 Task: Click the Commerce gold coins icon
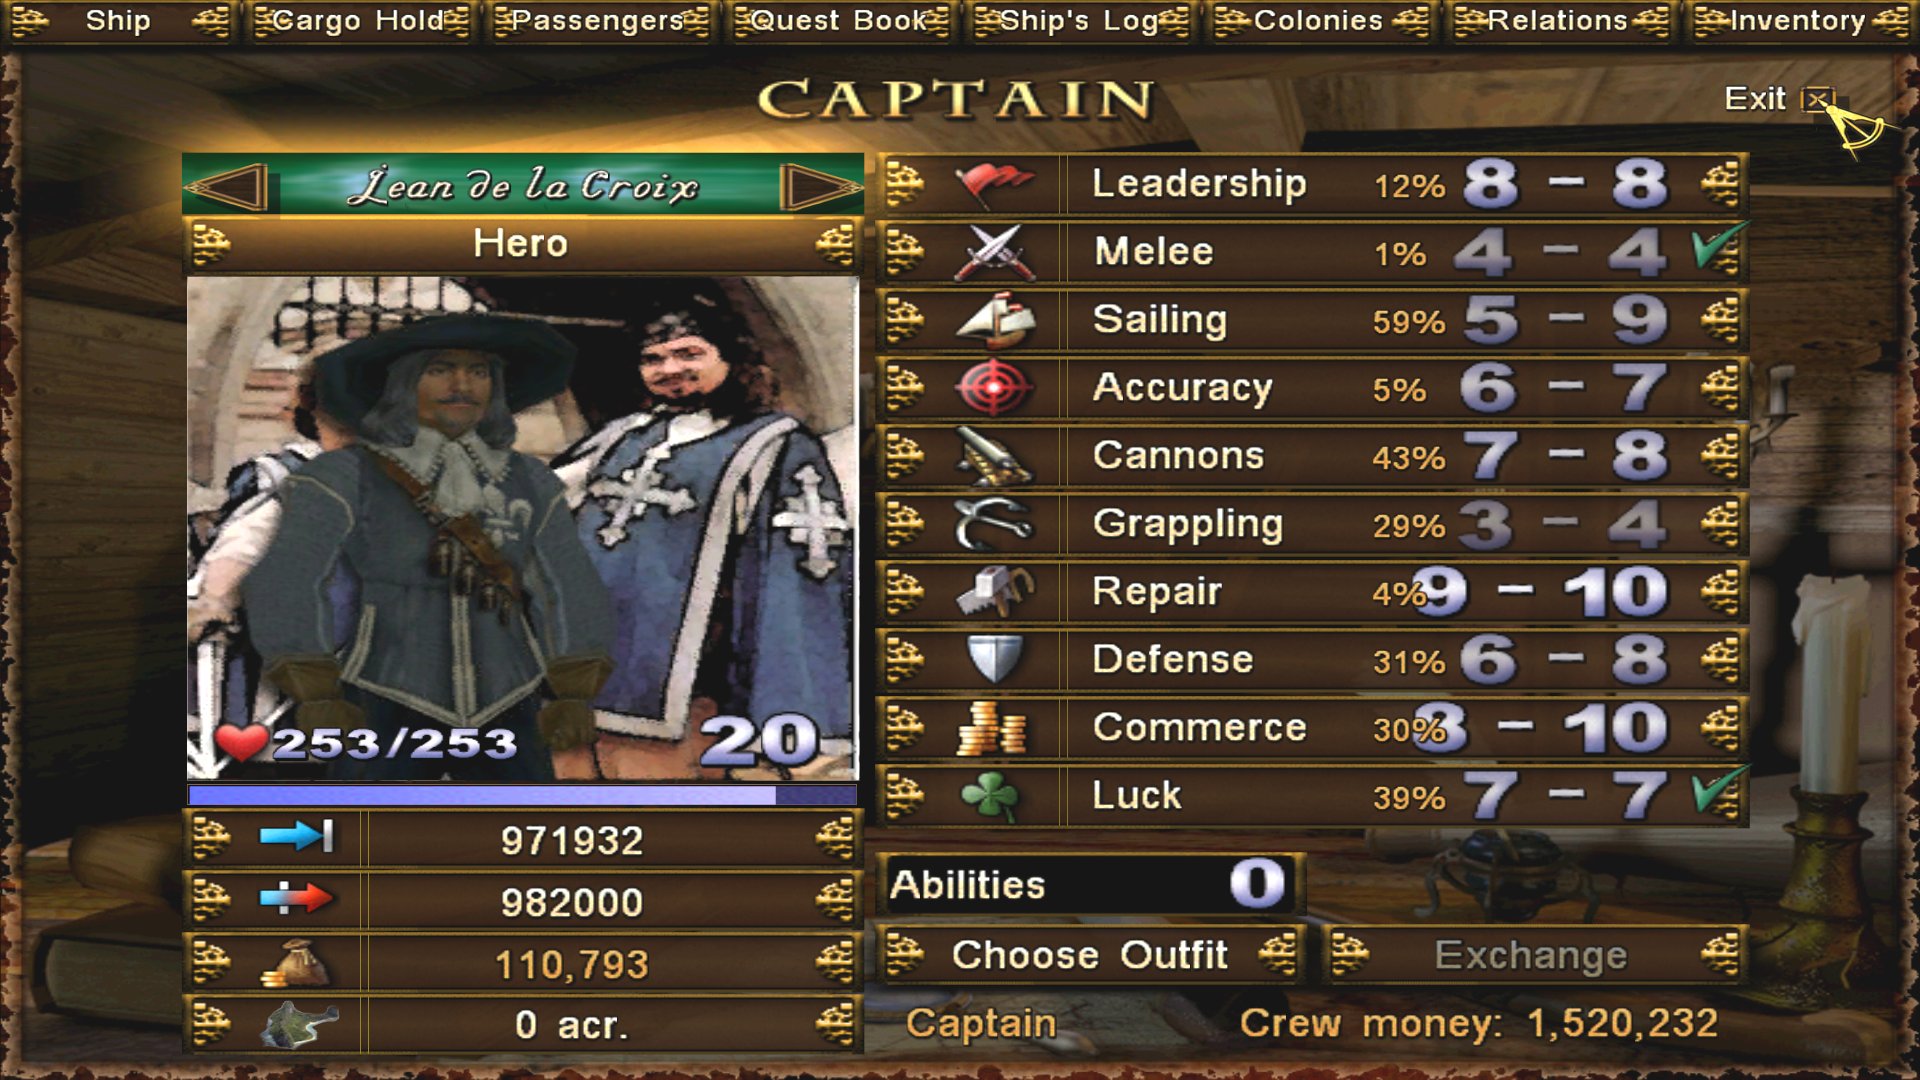[x=993, y=728]
